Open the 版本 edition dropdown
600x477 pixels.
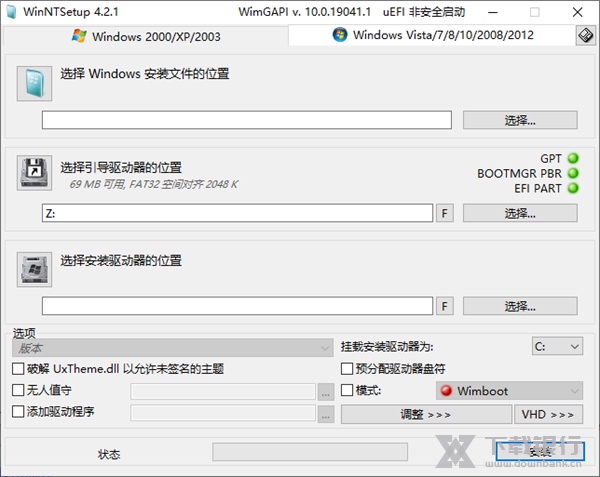pos(172,347)
